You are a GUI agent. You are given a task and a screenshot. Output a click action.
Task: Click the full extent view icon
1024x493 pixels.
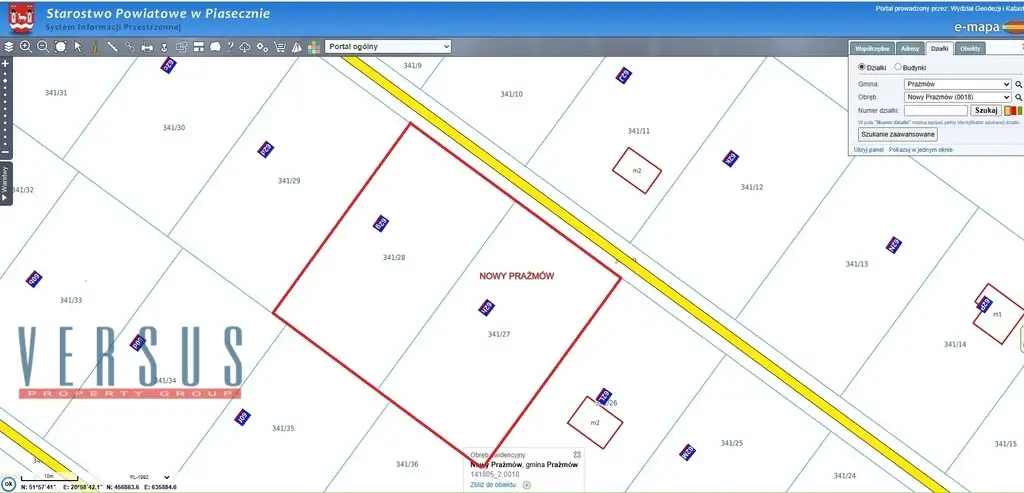point(60,46)
